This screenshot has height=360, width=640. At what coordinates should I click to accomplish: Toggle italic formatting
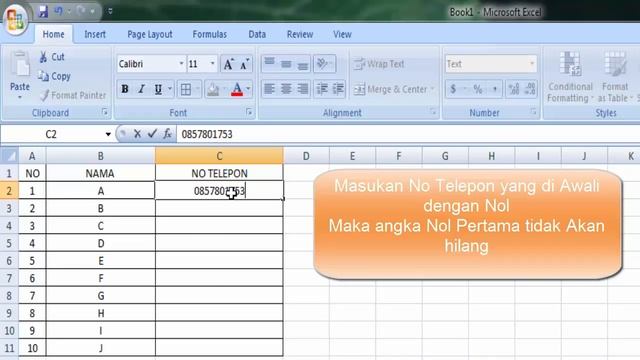coord(141,89)
